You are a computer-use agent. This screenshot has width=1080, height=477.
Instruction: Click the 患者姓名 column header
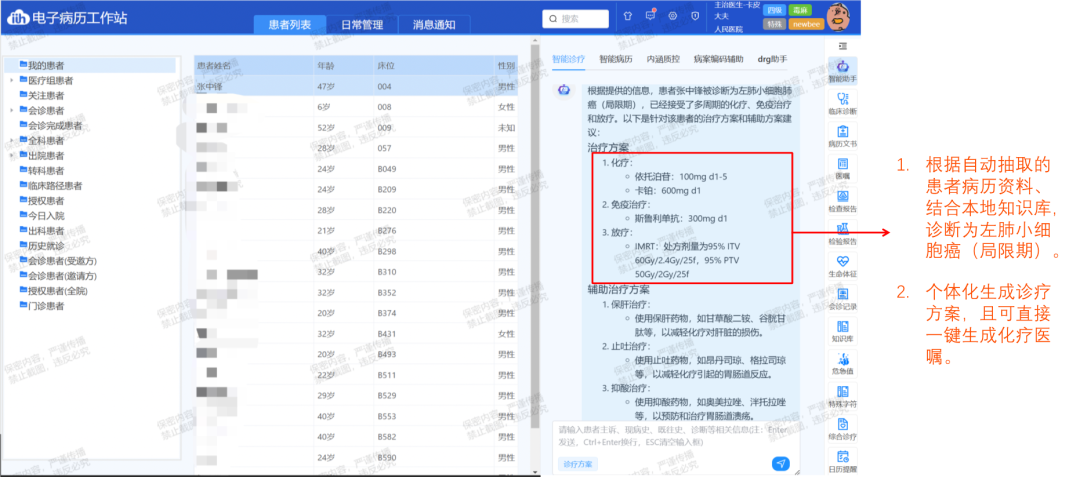tap(253, 66)
